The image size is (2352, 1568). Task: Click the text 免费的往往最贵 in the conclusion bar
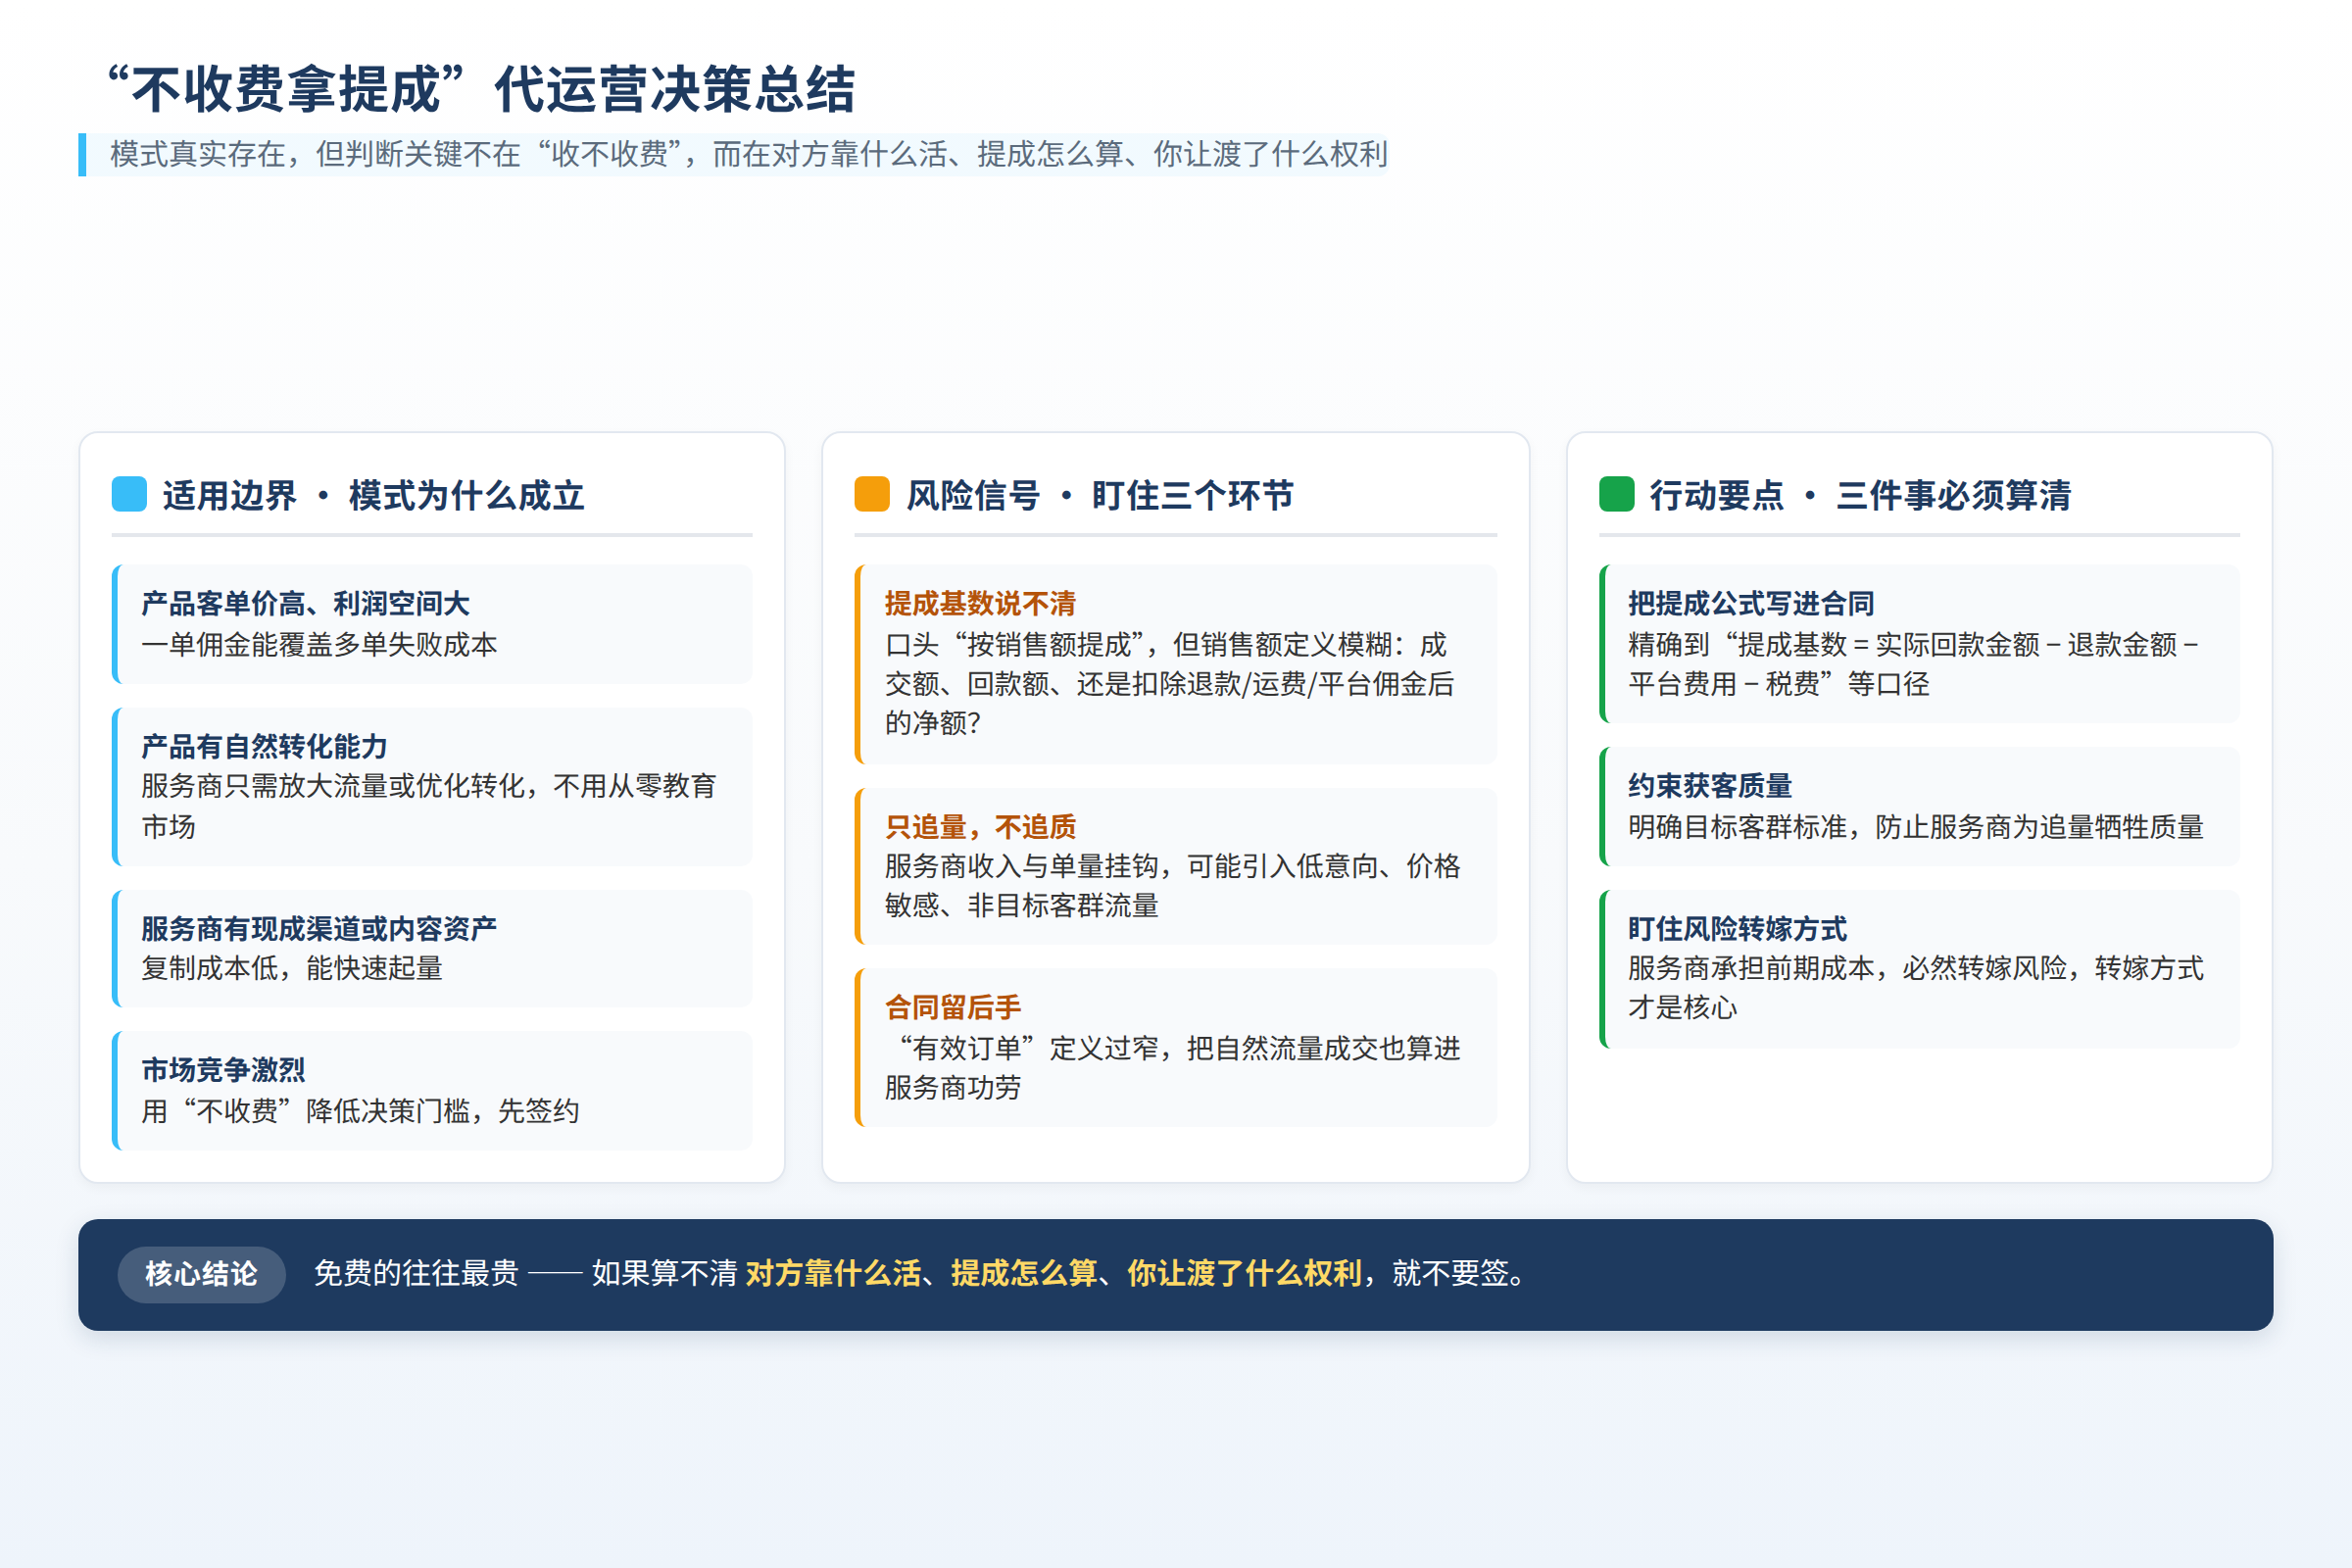(x=416, y=1274)
